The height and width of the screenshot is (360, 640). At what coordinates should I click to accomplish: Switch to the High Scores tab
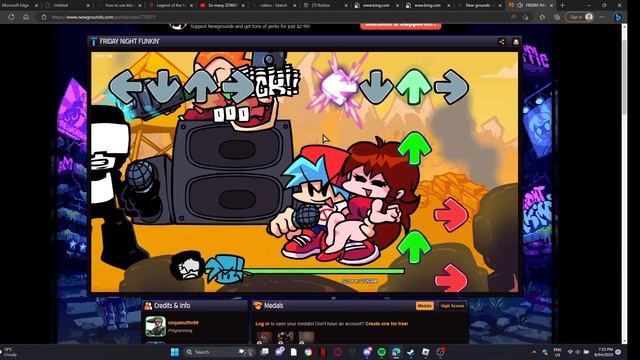452,306
